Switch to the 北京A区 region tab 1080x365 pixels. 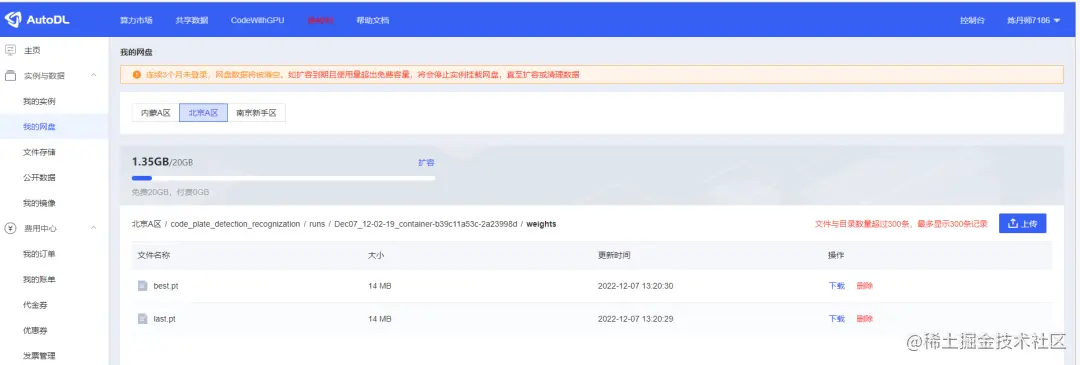pos(203,113)
